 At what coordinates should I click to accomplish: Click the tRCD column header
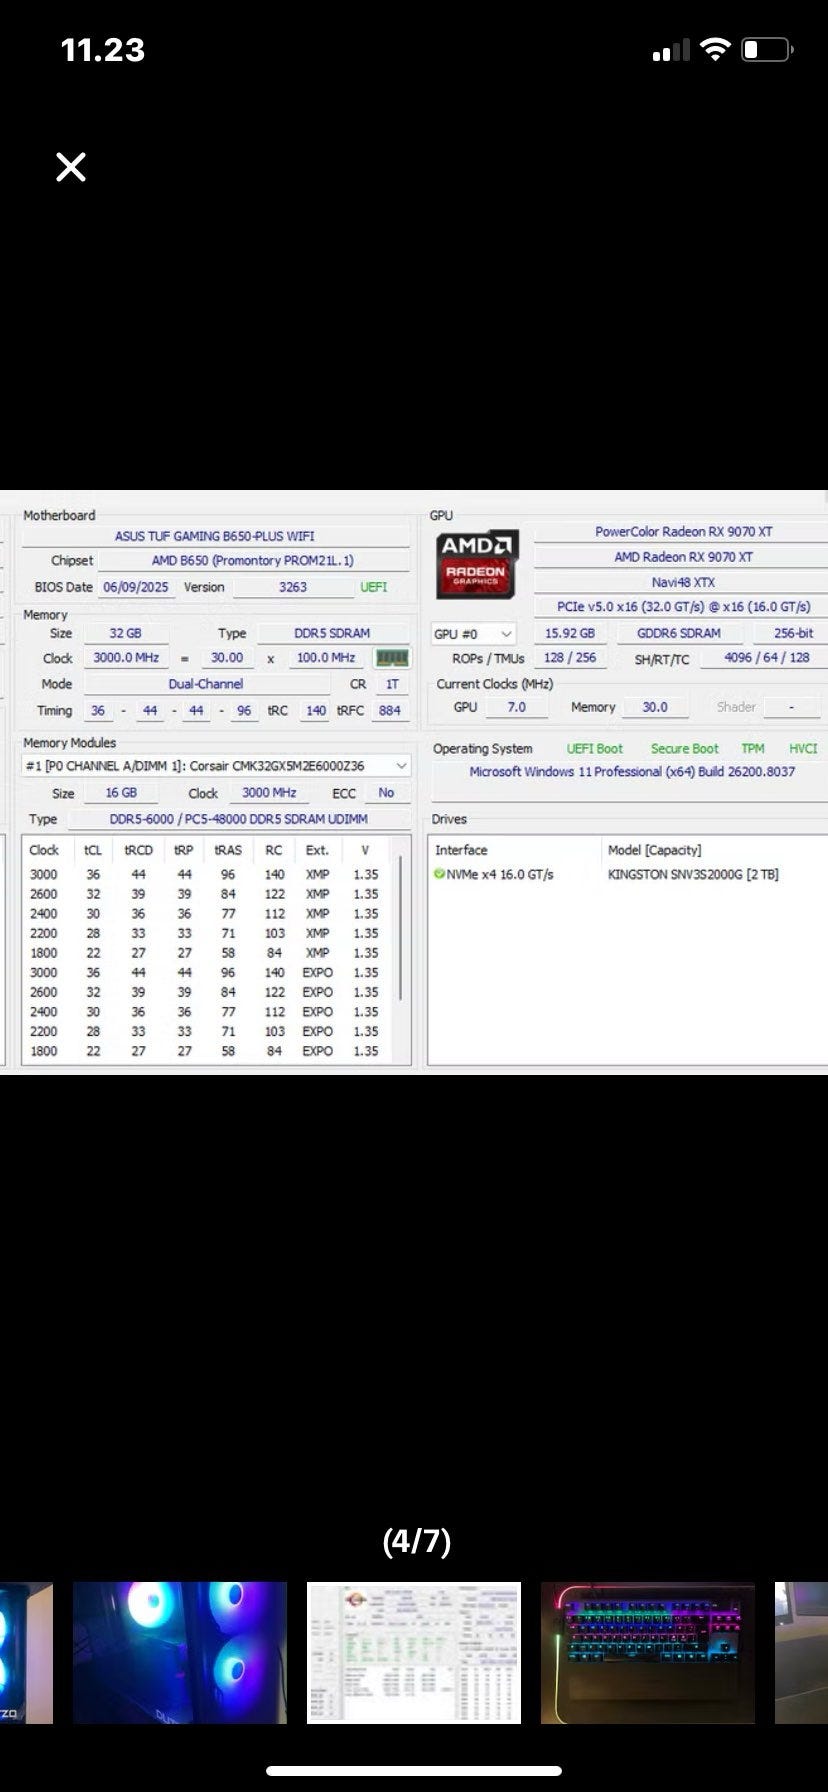click(139, 850)
